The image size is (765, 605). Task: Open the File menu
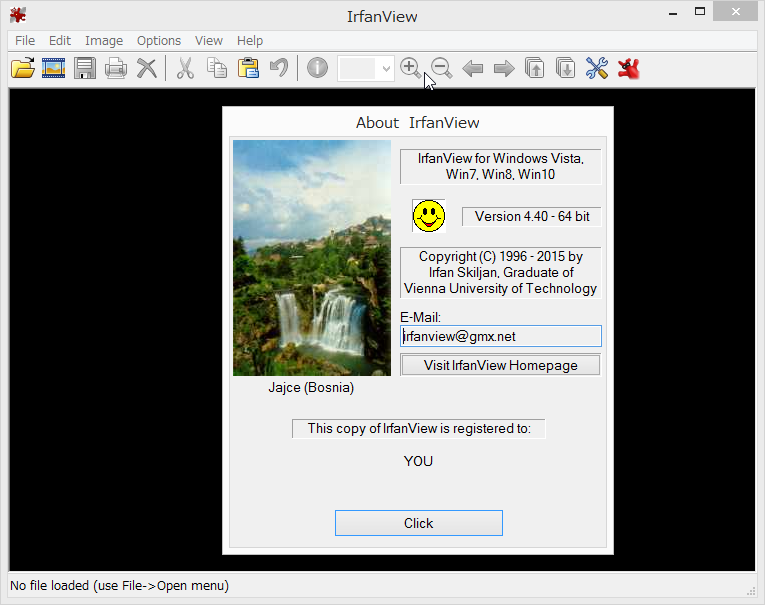click(x=25, y=40)
